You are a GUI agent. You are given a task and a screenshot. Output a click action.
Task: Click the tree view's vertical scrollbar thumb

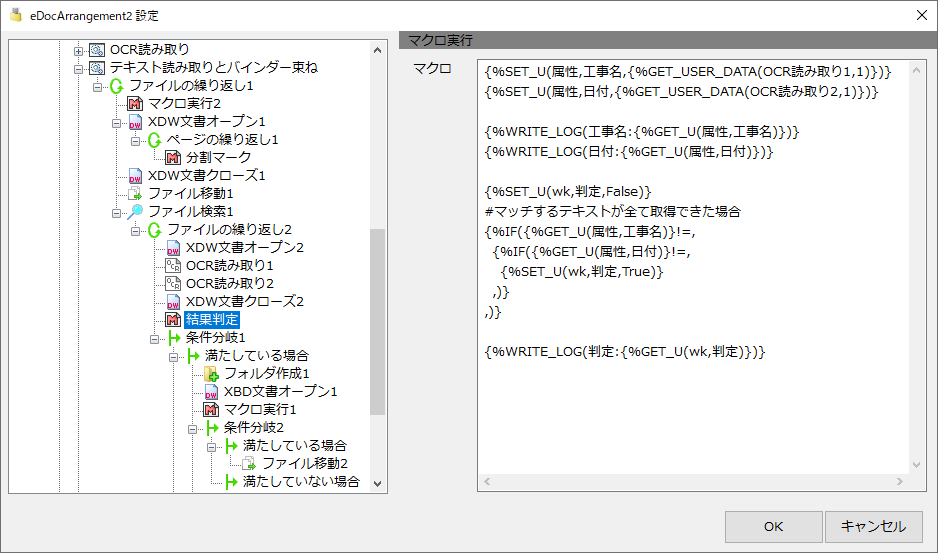(x=377, y=322)
